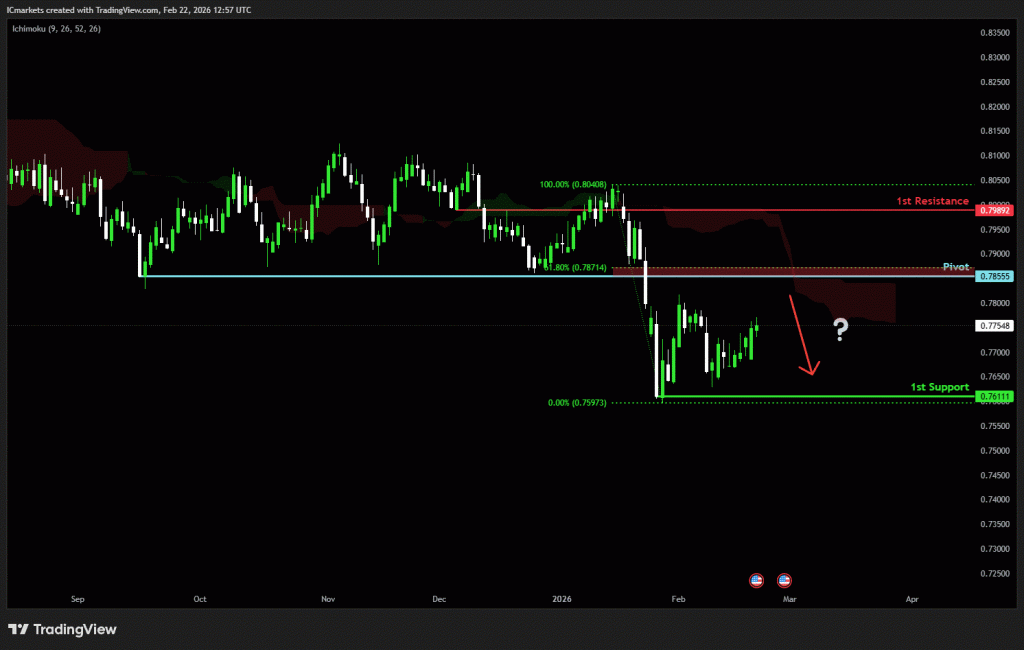Click the TradingView logo at bottom left

[62, 629]
